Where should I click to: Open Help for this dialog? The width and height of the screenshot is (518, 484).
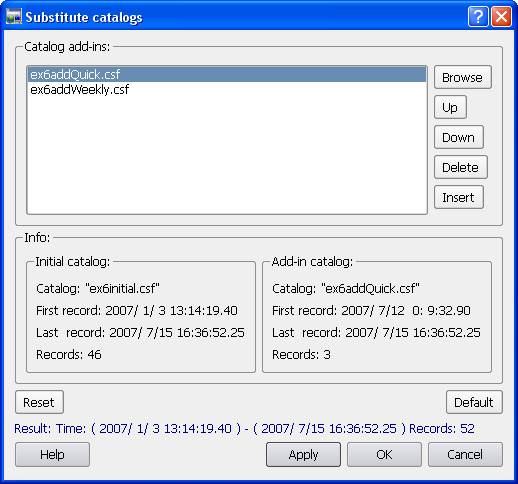tap(52, 455)
